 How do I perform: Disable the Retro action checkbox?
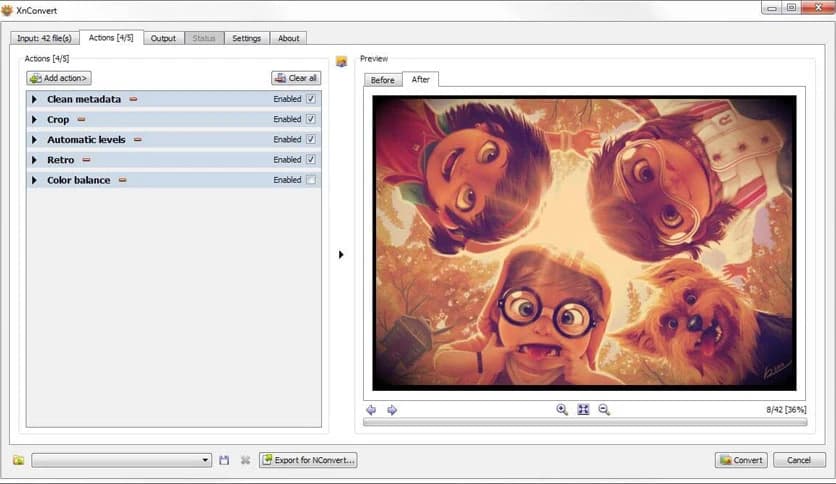[x=311, y=160]
